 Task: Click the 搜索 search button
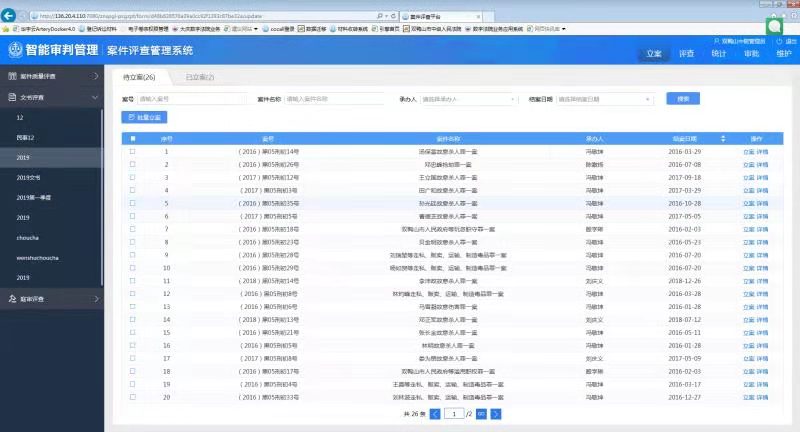pos(683,99)
